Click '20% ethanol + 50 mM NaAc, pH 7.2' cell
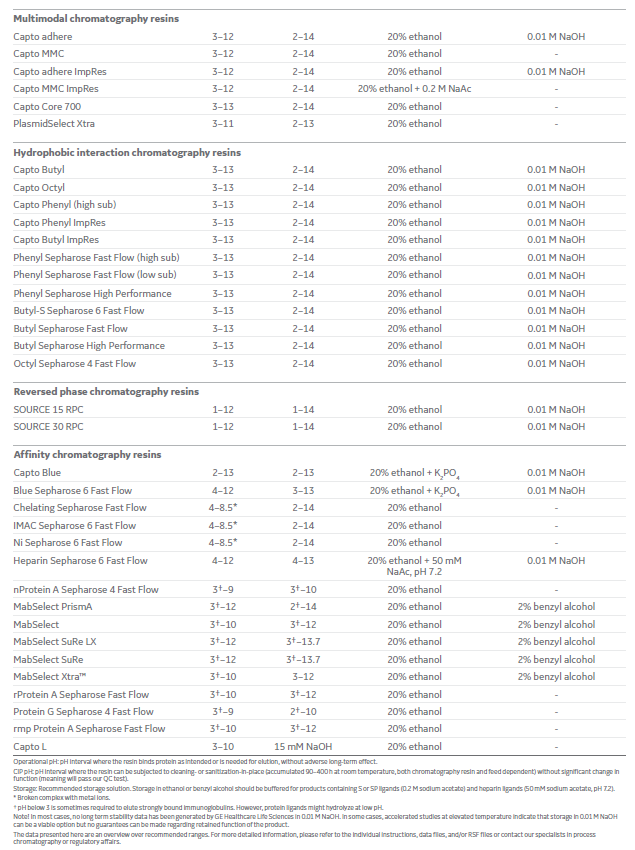The width and height of the screenshot is (635, 850). pyautogui.click(x=414, y=566)
